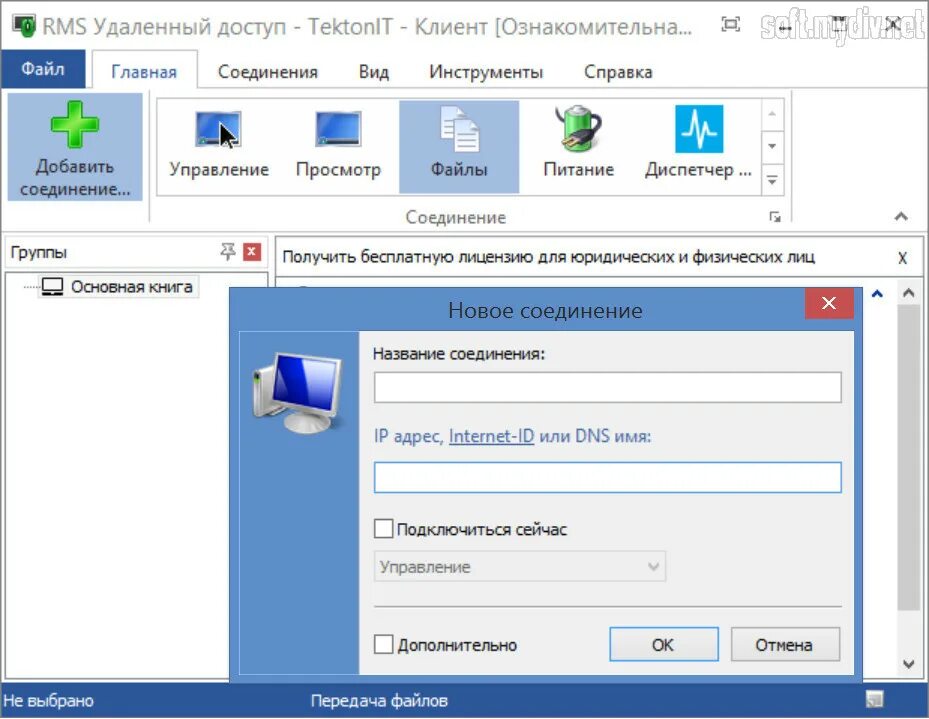Switch to the Соединения tab
Screen dimensions: 929x719
click(268, 72)
